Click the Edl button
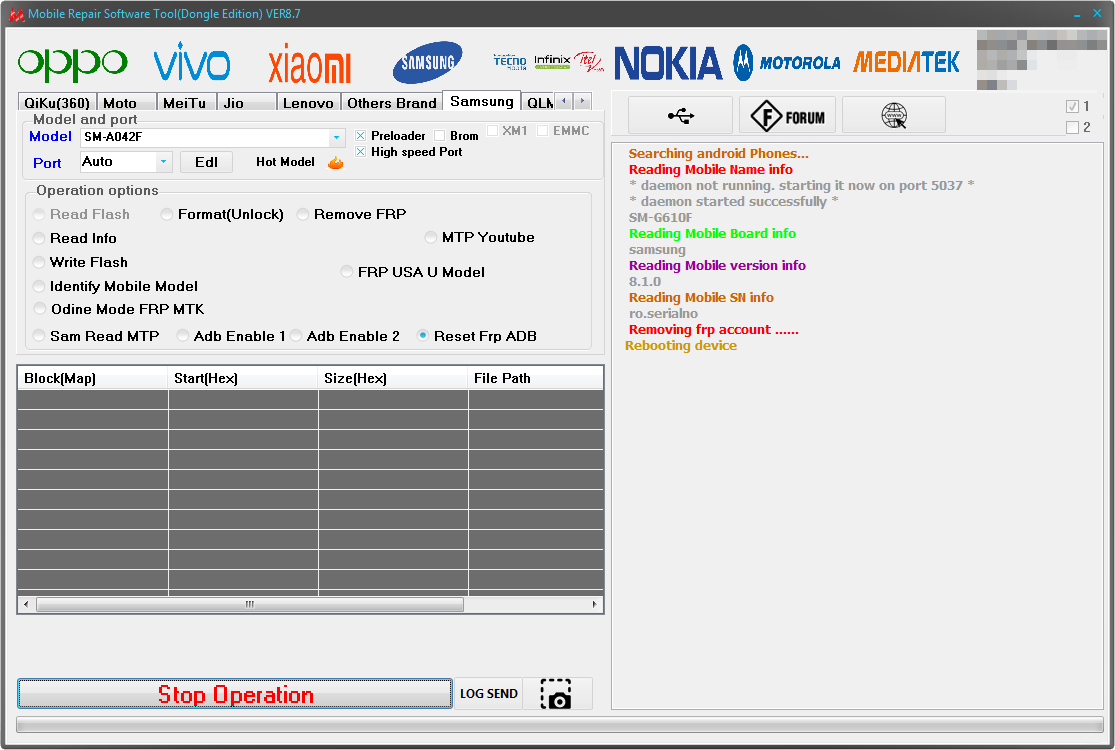 [x=206, y=162]
